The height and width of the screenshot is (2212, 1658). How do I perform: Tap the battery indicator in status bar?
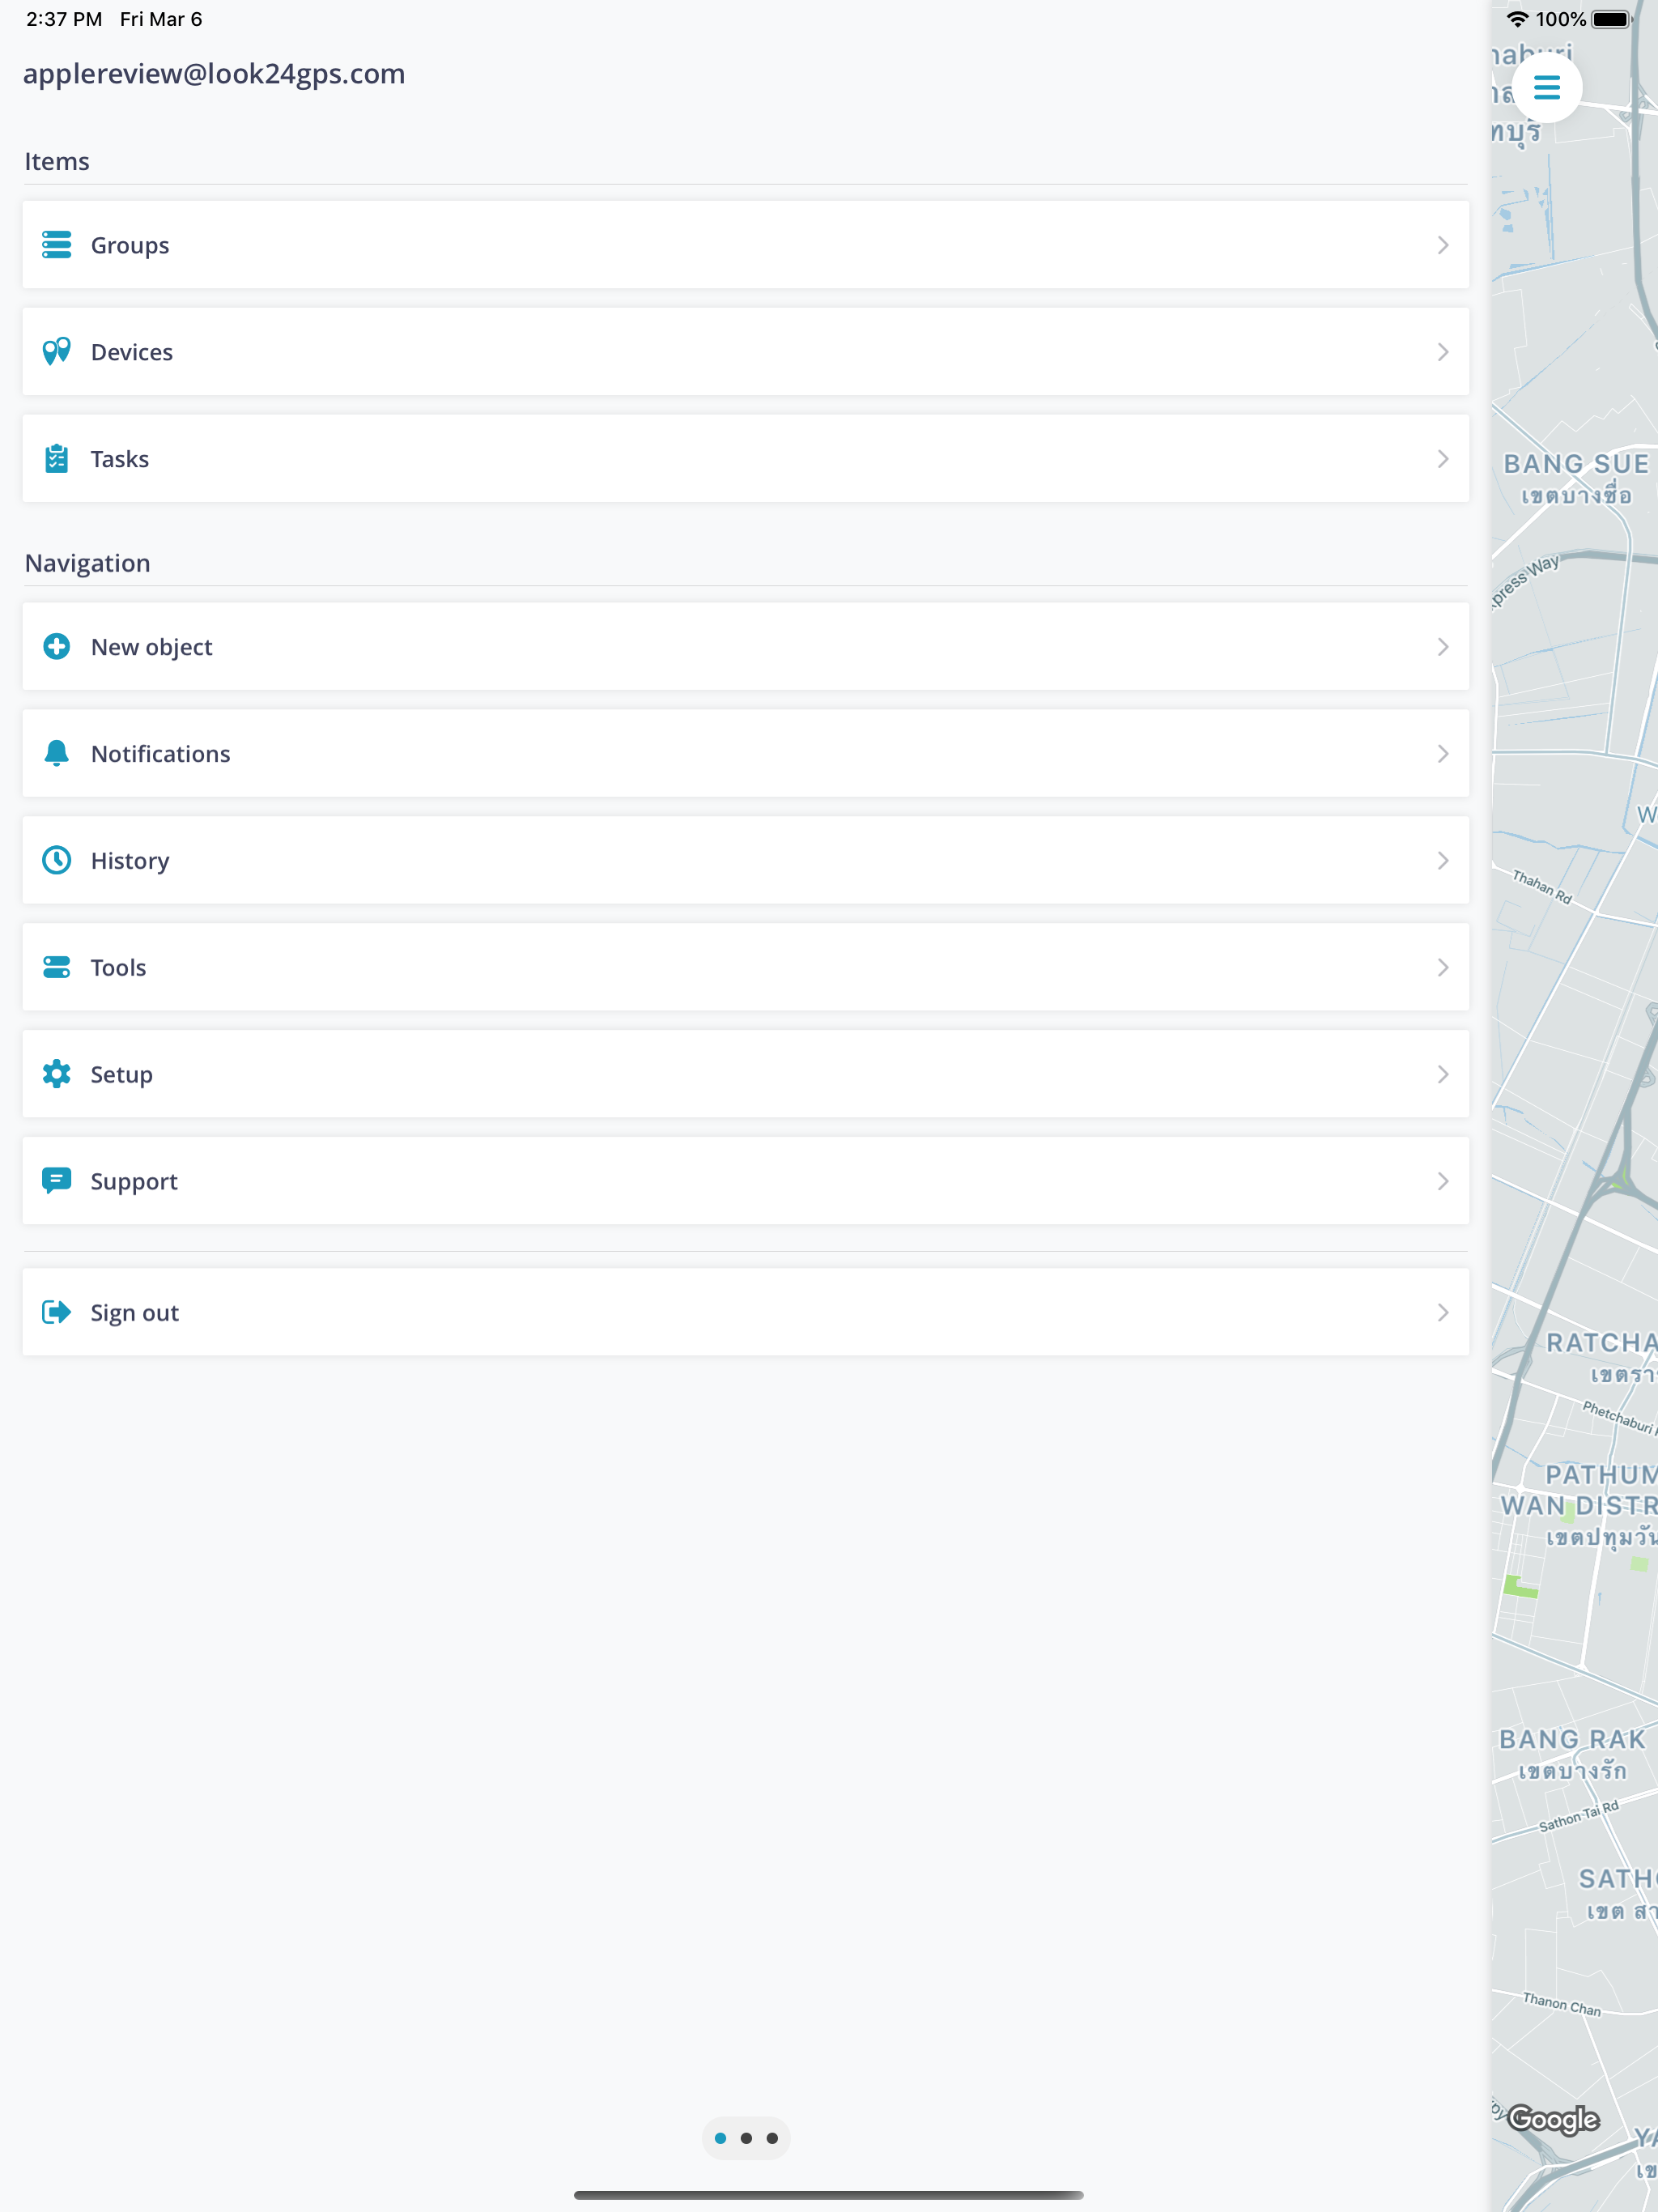tap(1611, 19)
